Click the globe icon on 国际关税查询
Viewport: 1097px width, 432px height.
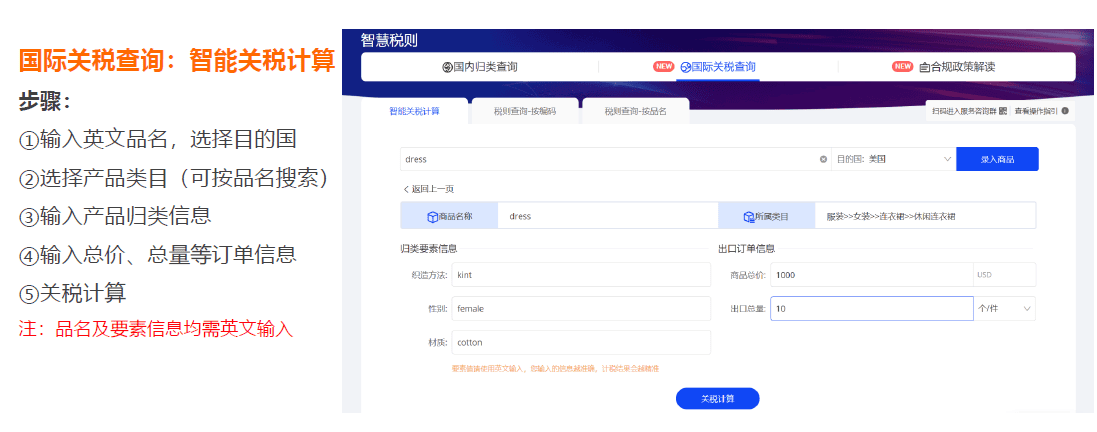(x=685, y=67)
